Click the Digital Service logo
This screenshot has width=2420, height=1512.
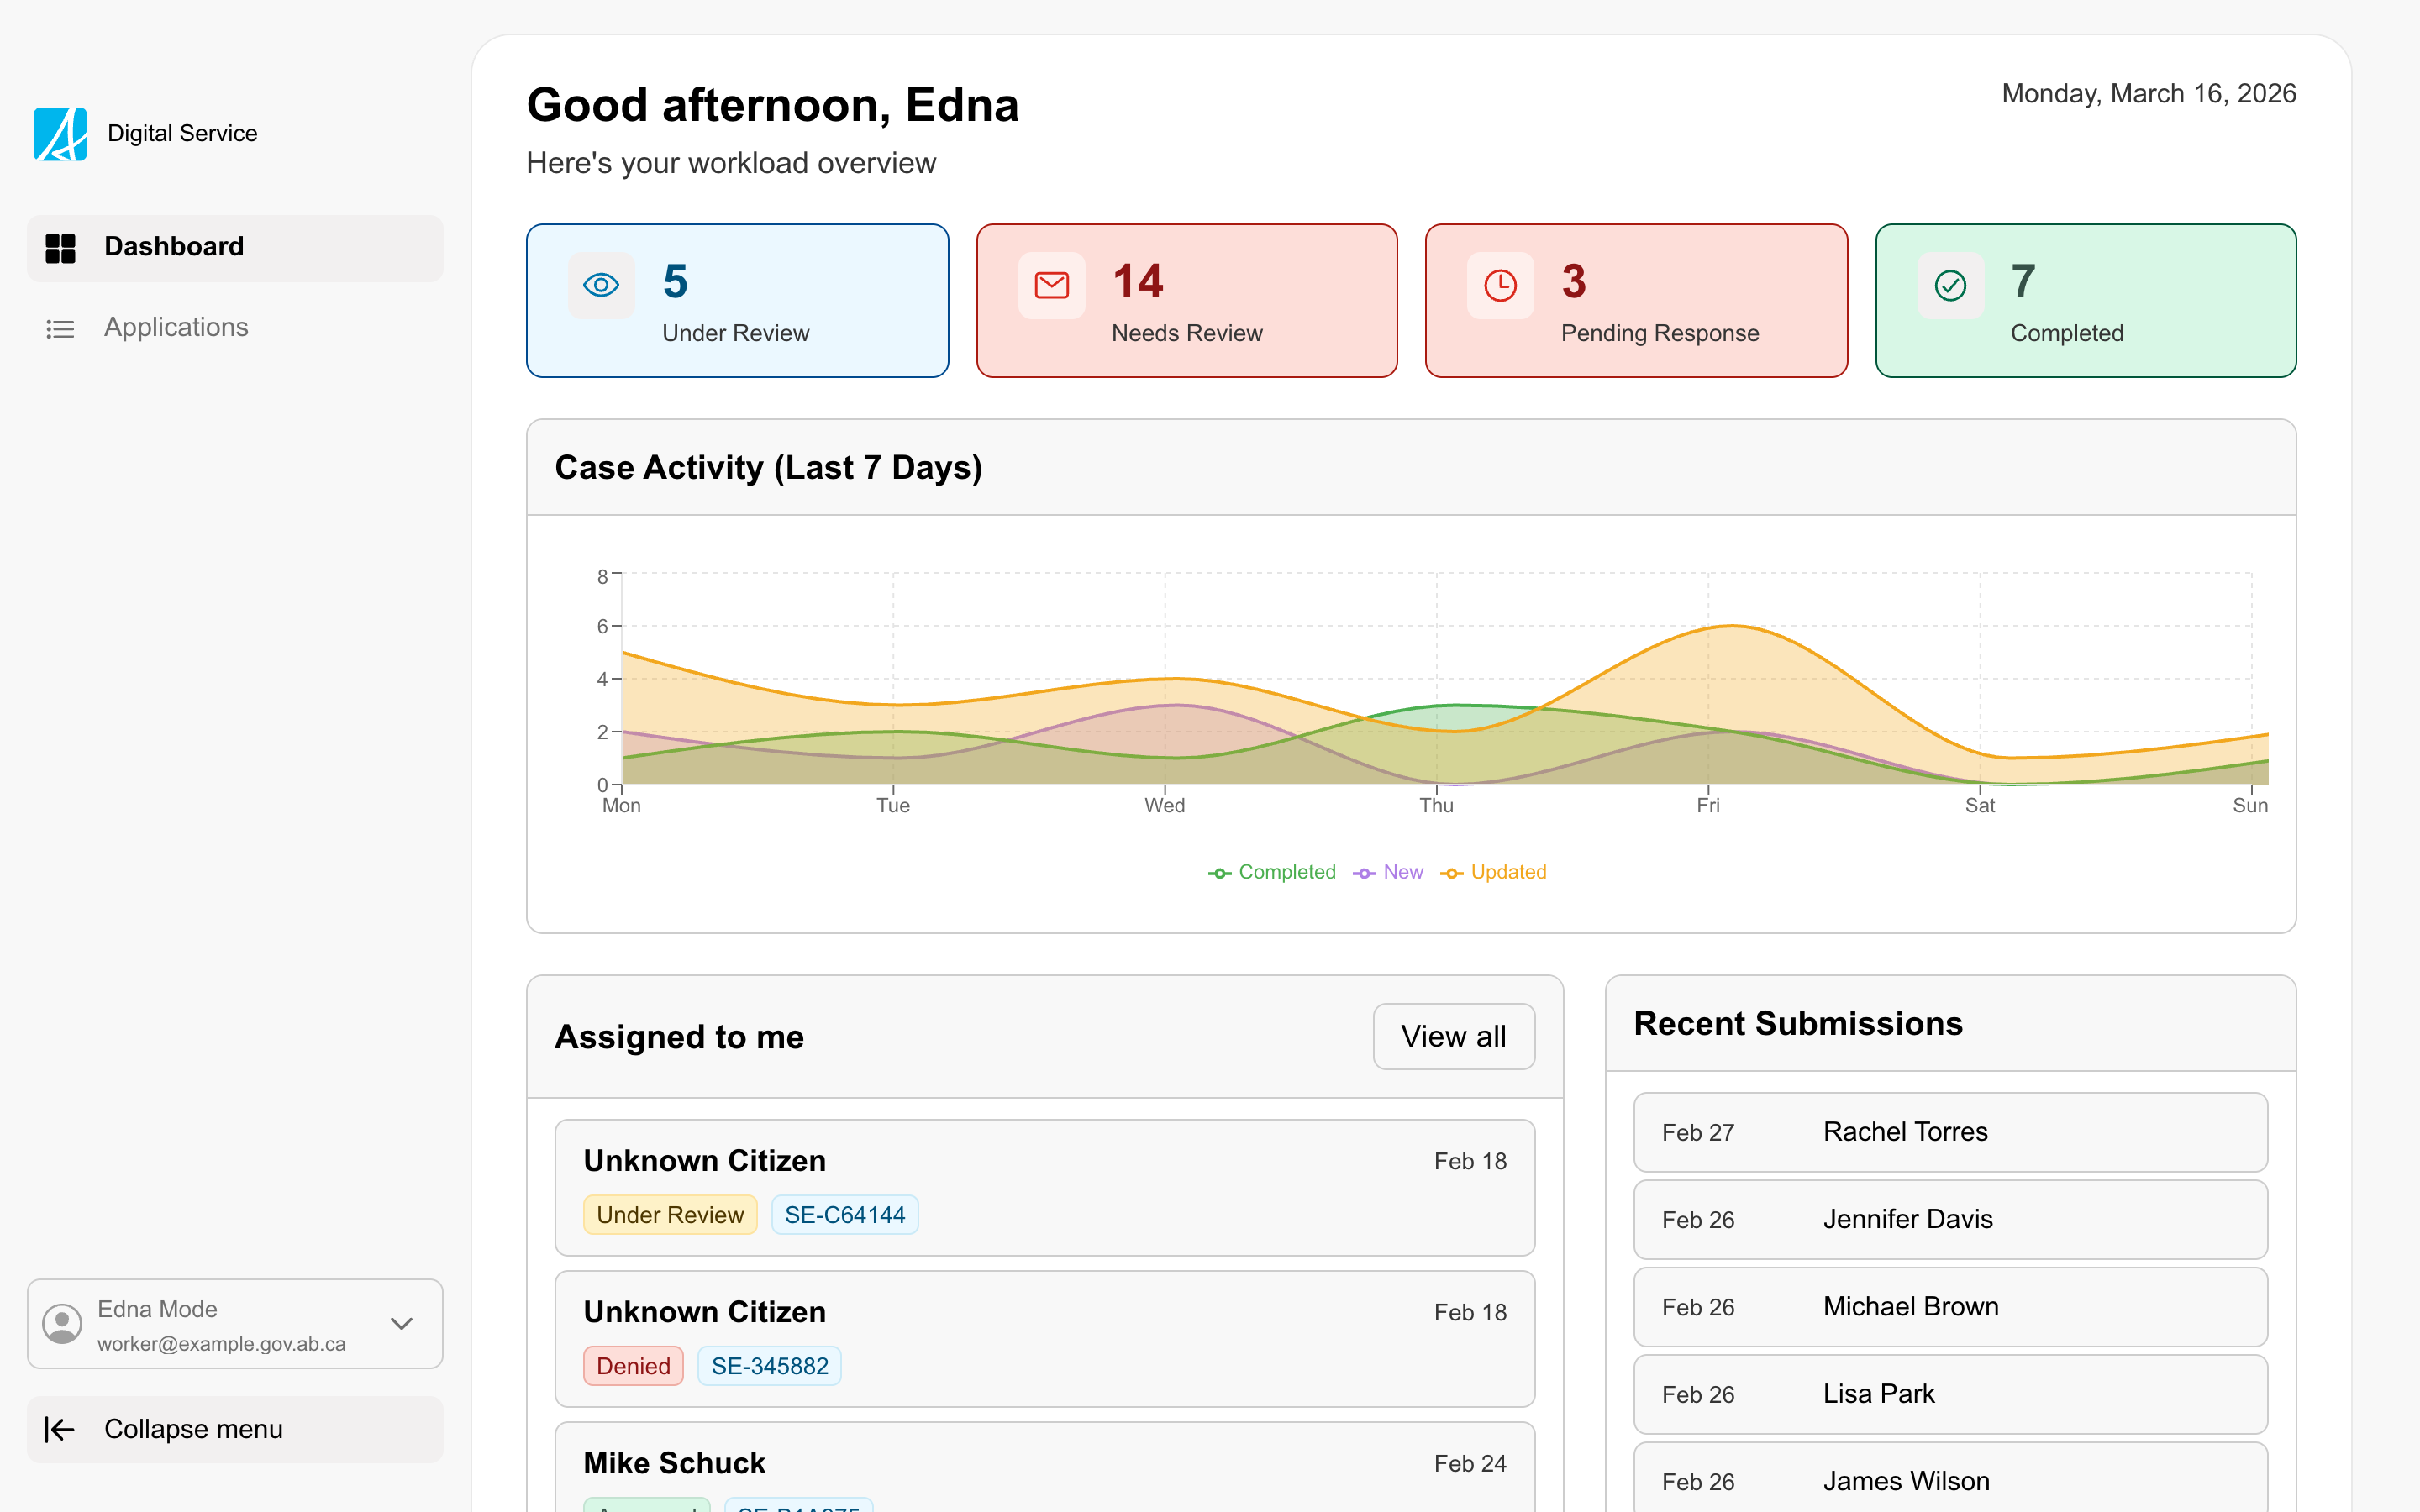point(59,133)
